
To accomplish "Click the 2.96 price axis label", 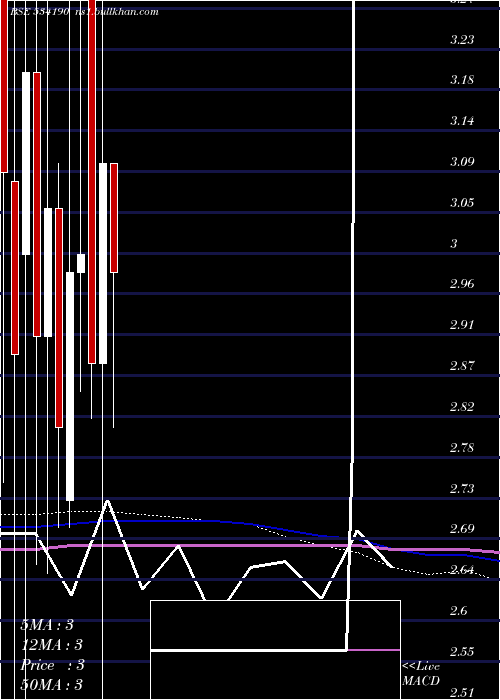I will [462, 284].
